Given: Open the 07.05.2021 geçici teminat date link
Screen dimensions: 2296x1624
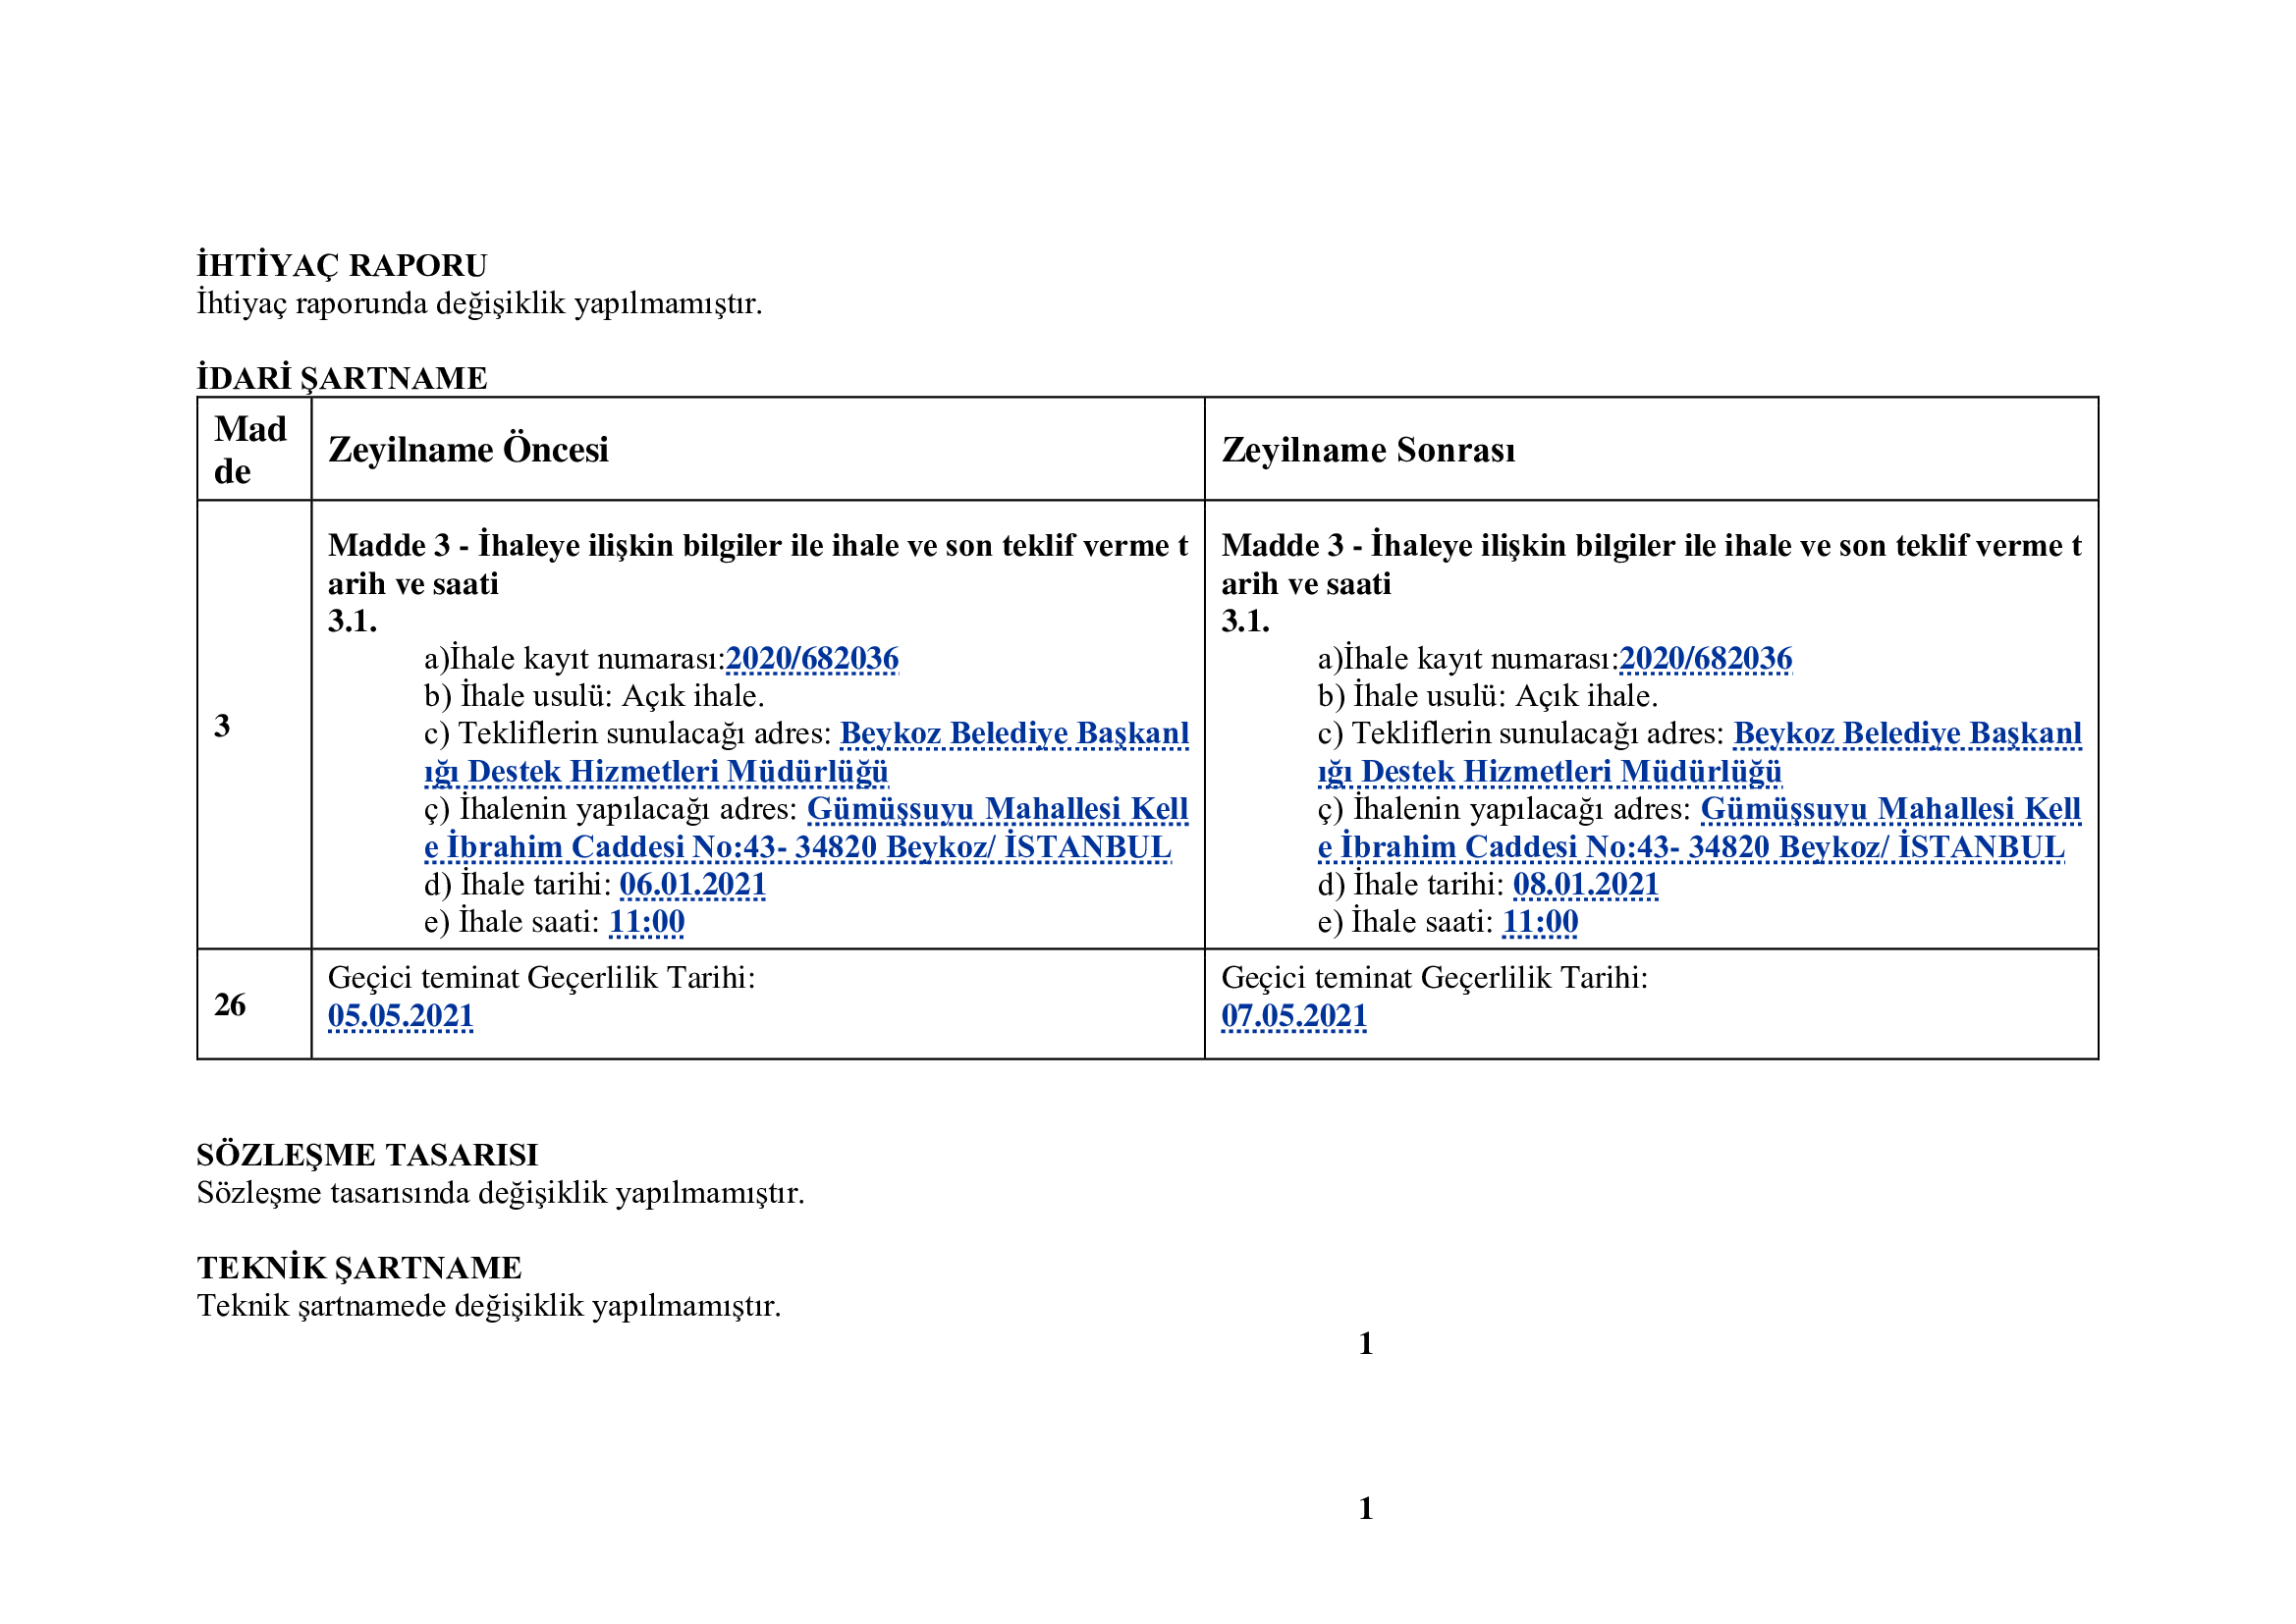Looking at the screenshot, I should [1293, 1015].
